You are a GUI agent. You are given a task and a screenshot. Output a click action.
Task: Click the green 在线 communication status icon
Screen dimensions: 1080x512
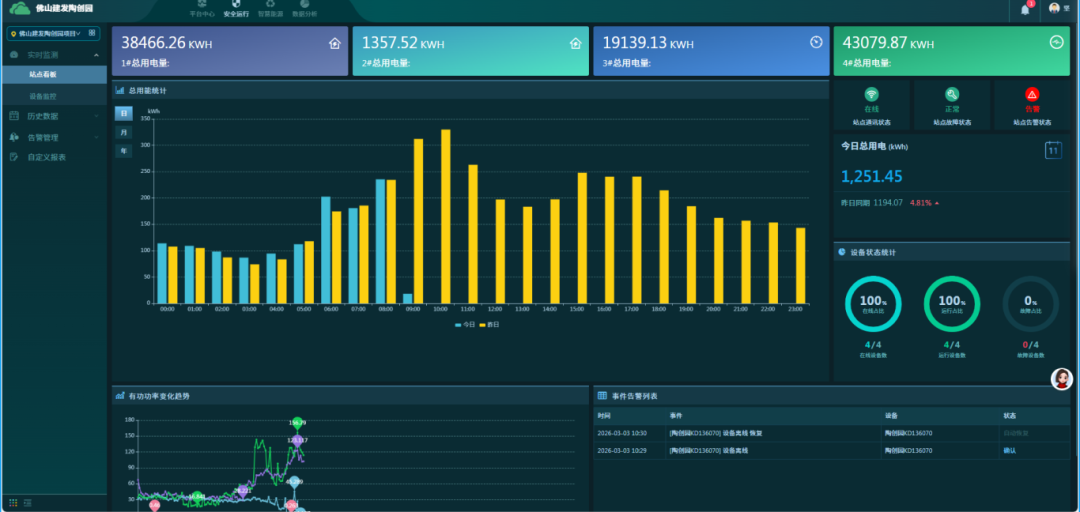click(871, 95)
